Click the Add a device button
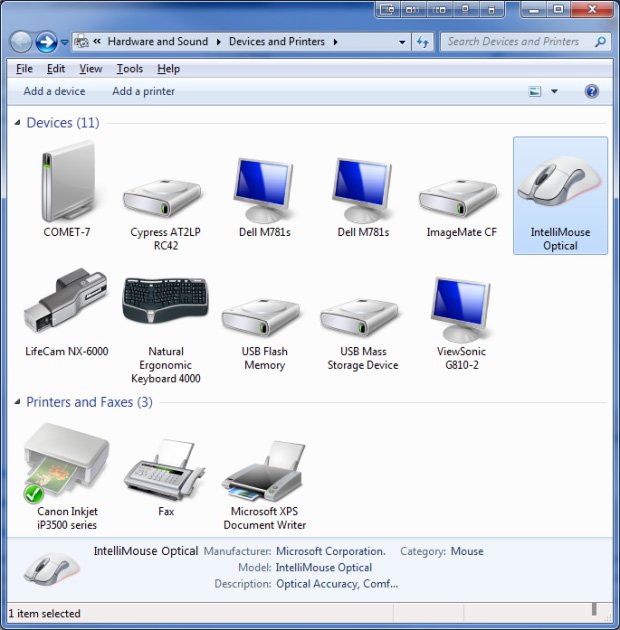Image resolution: width=620 pixels, height=630 pixels. 54,91
